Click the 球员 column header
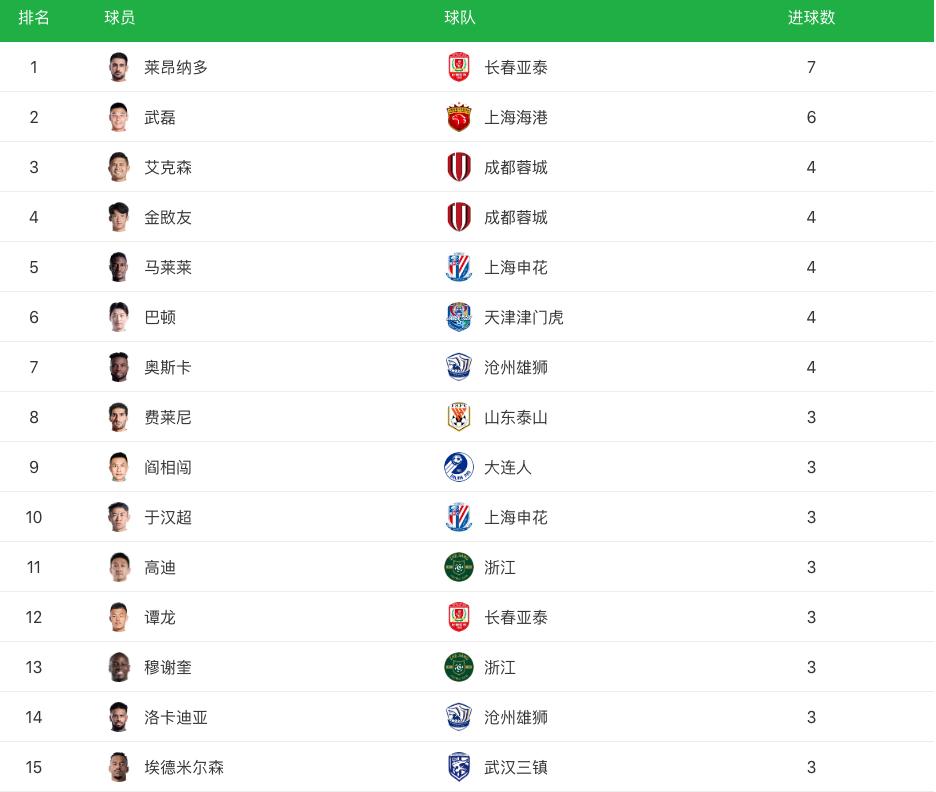This screenshot has height=792, width=936. click(x=120, y=18)
